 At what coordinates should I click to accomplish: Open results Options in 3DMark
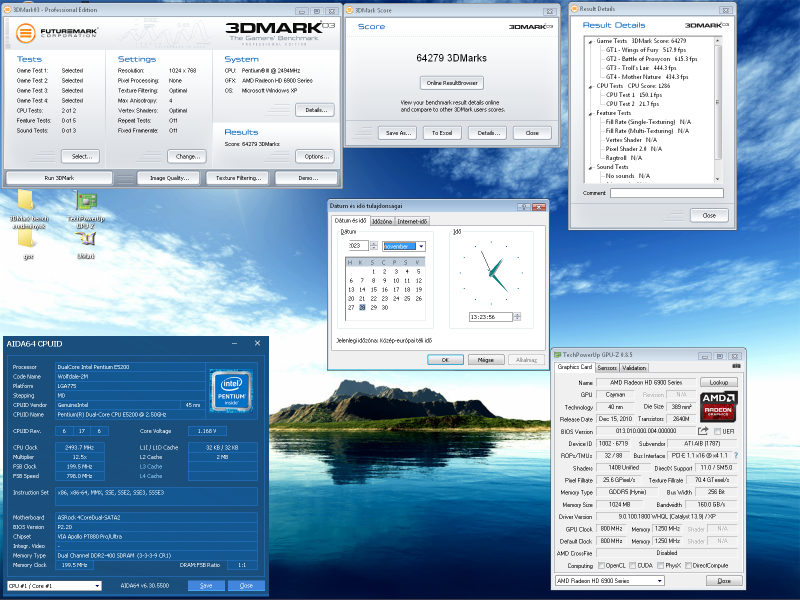[315, 157]
